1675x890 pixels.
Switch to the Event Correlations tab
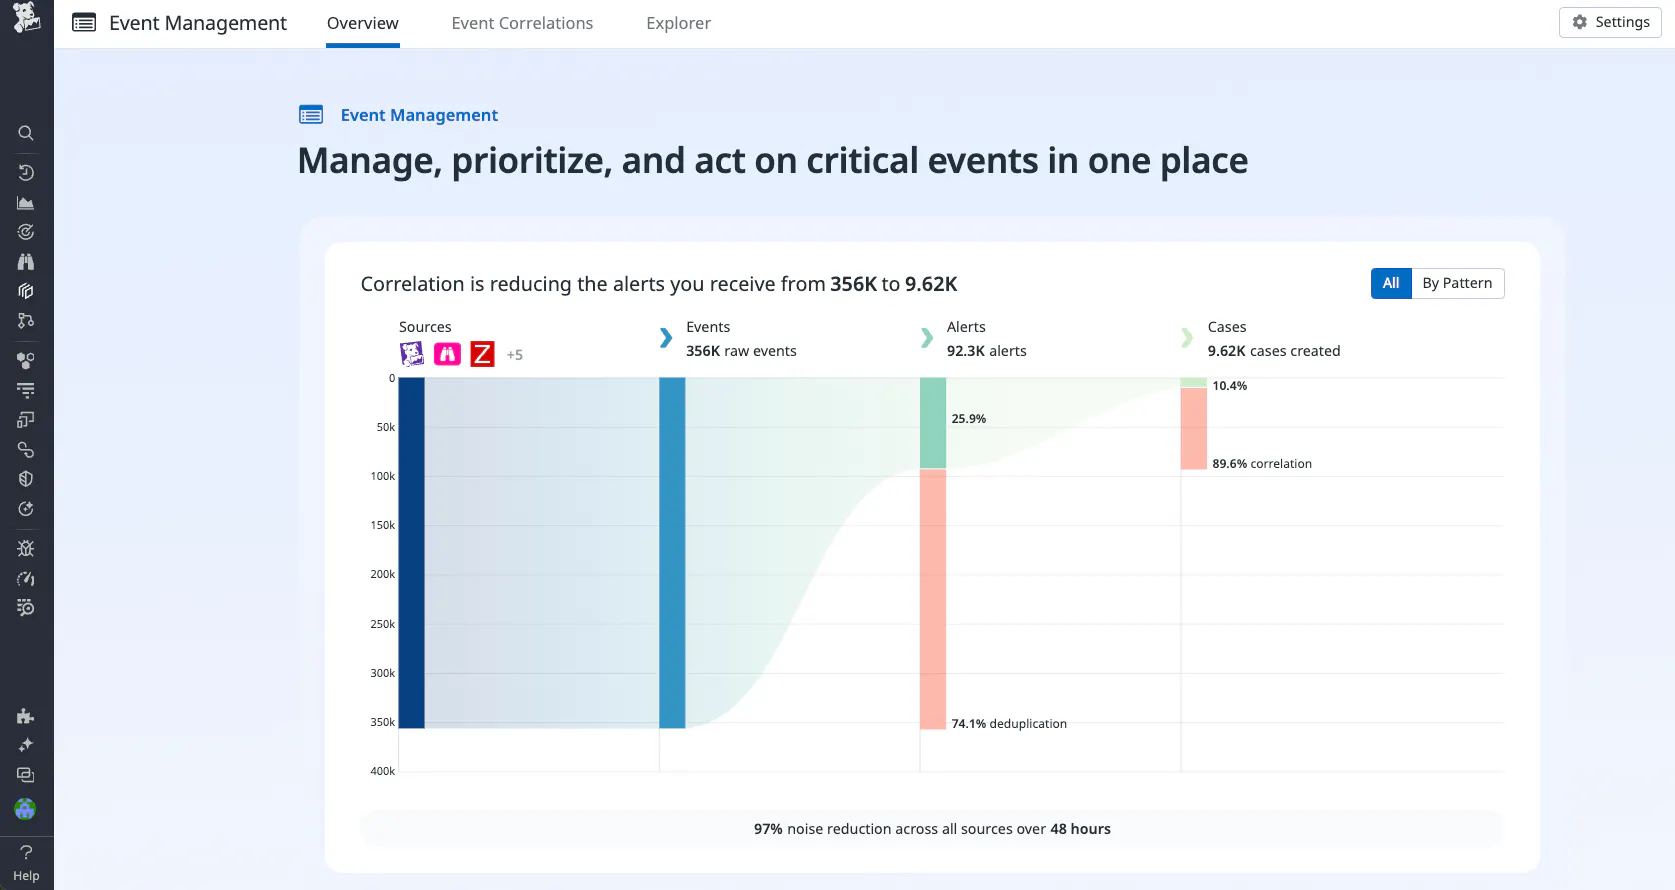click(x=522, y=23)
